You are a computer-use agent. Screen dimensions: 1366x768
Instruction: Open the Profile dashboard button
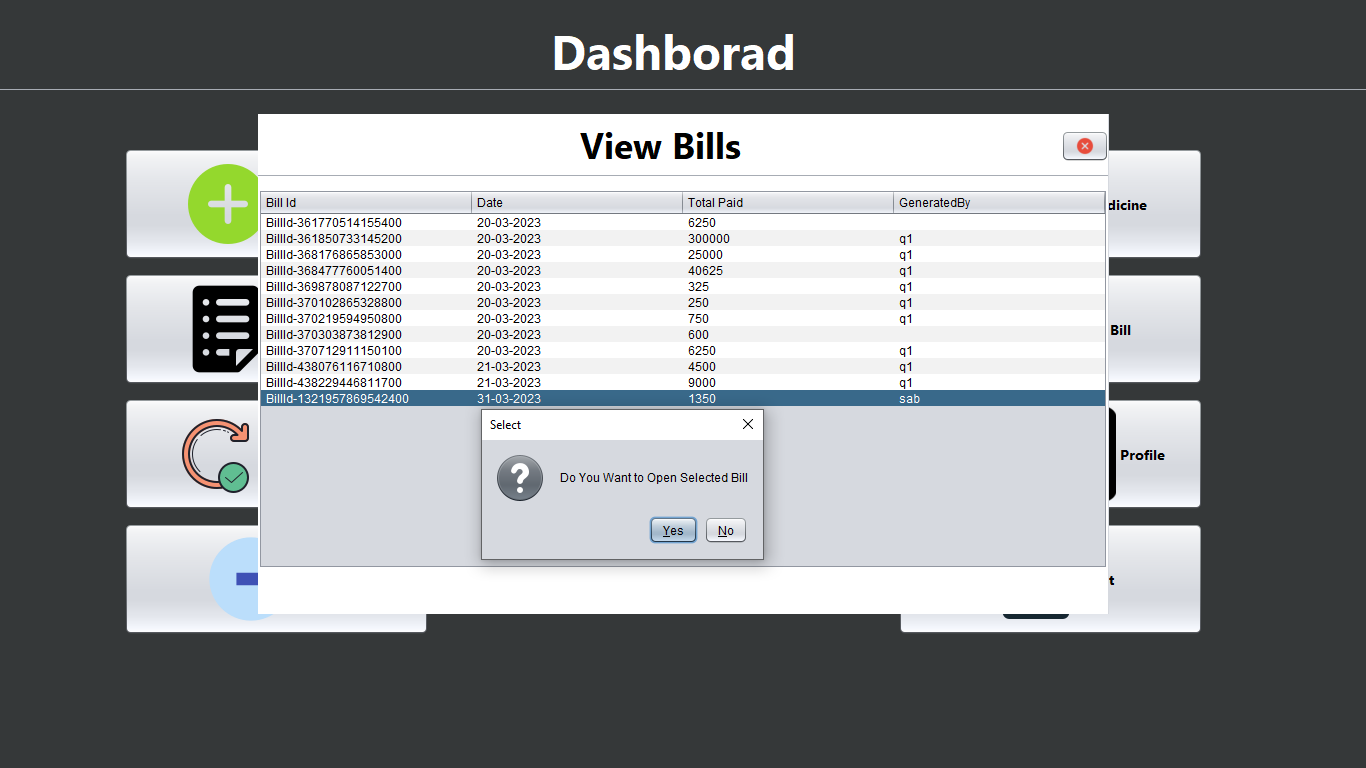[x=1154, y=454]
